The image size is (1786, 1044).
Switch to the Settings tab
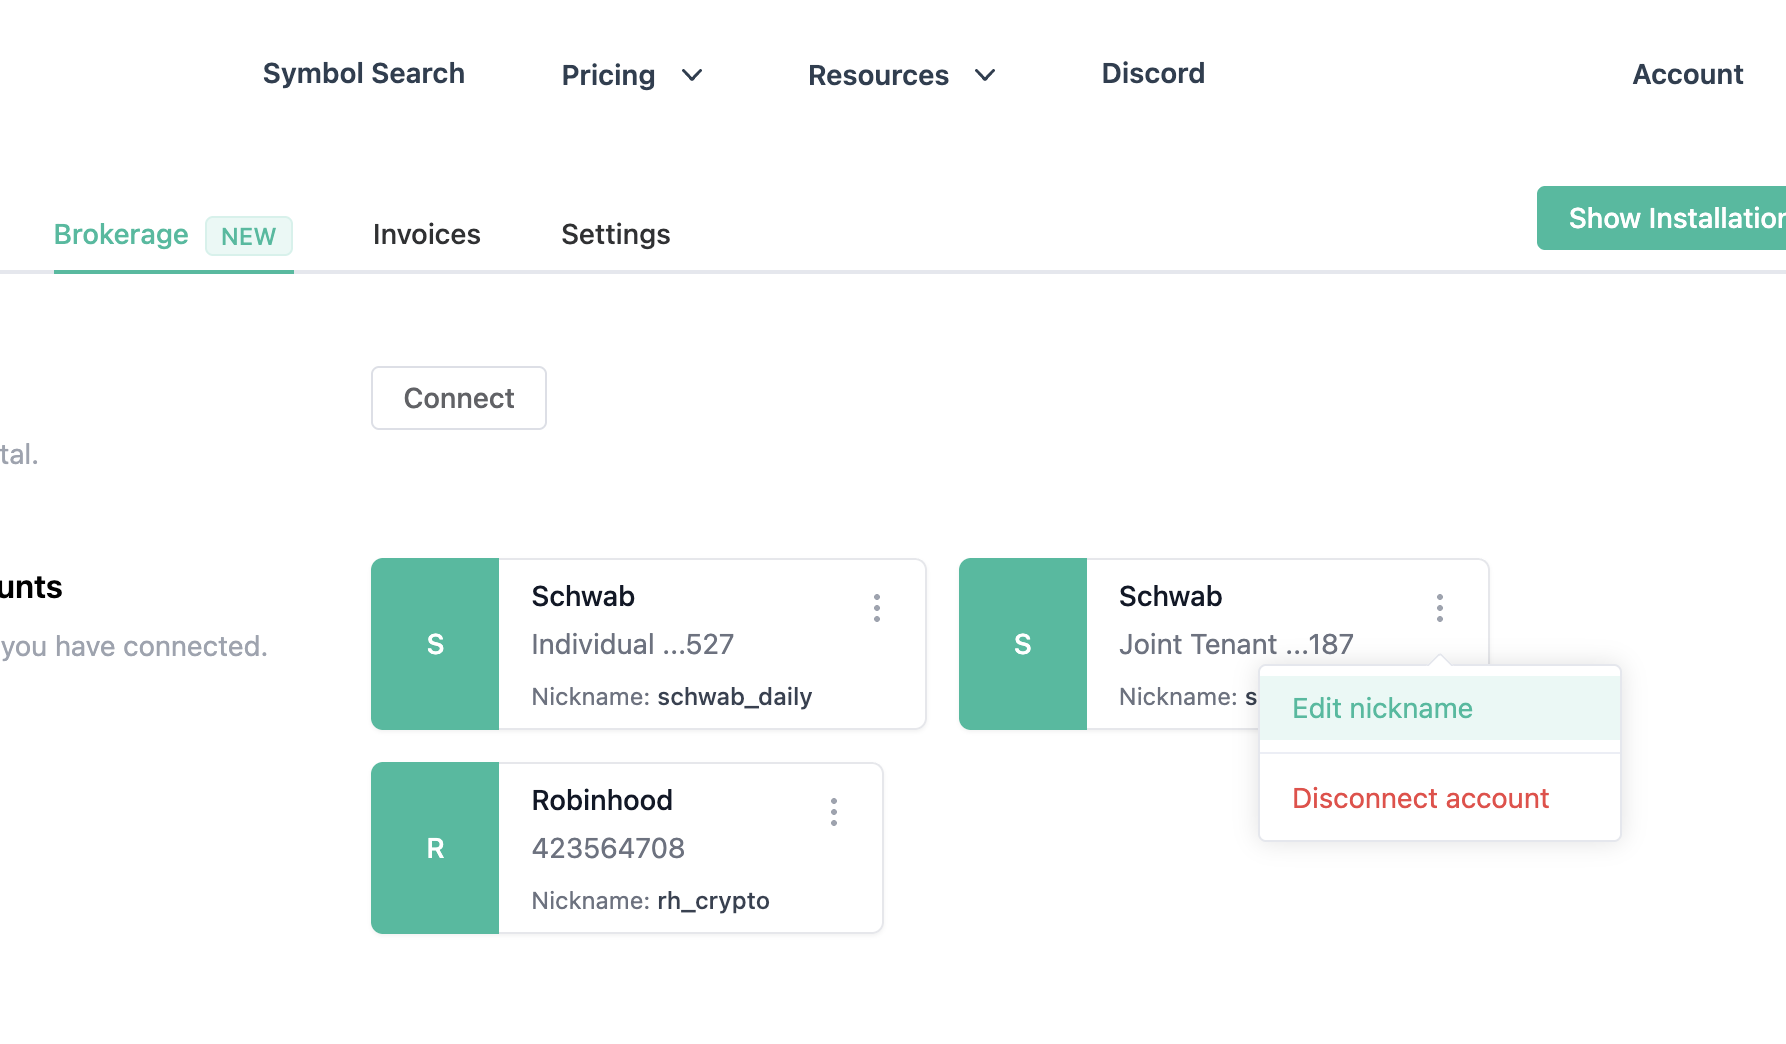tap(616, 234)
